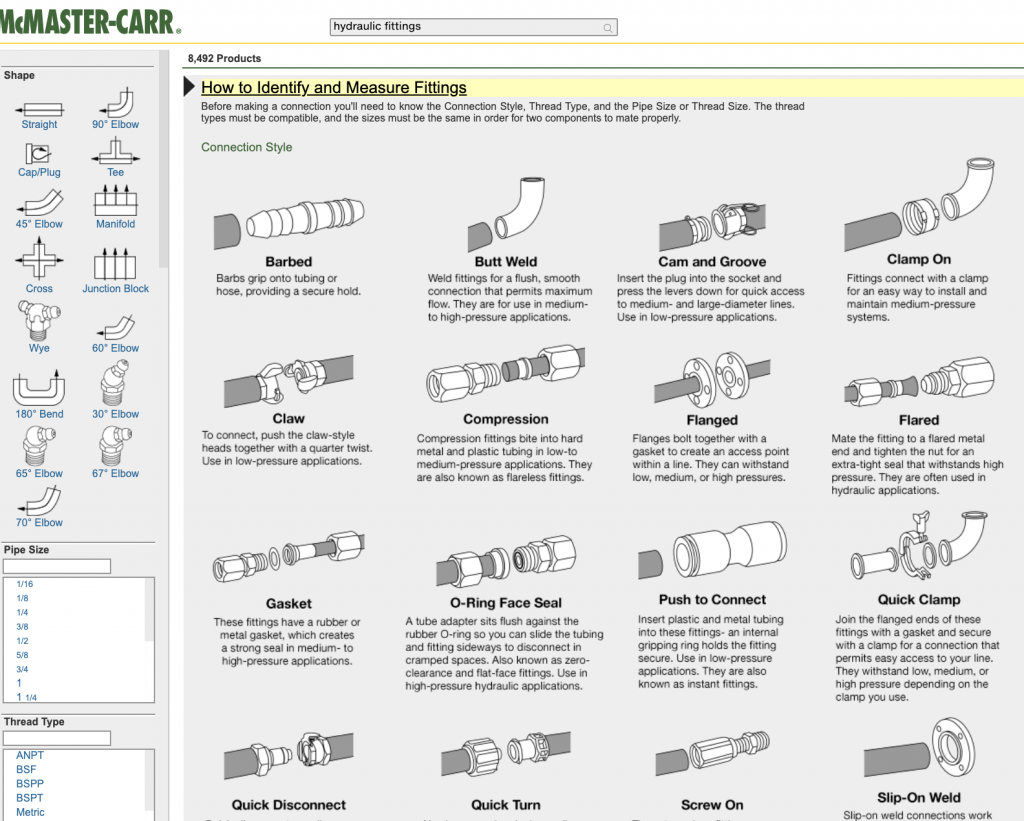Select 1/4 pipe size from list
The width and height of the screenshot is (1024, 821).
point(22,612)
